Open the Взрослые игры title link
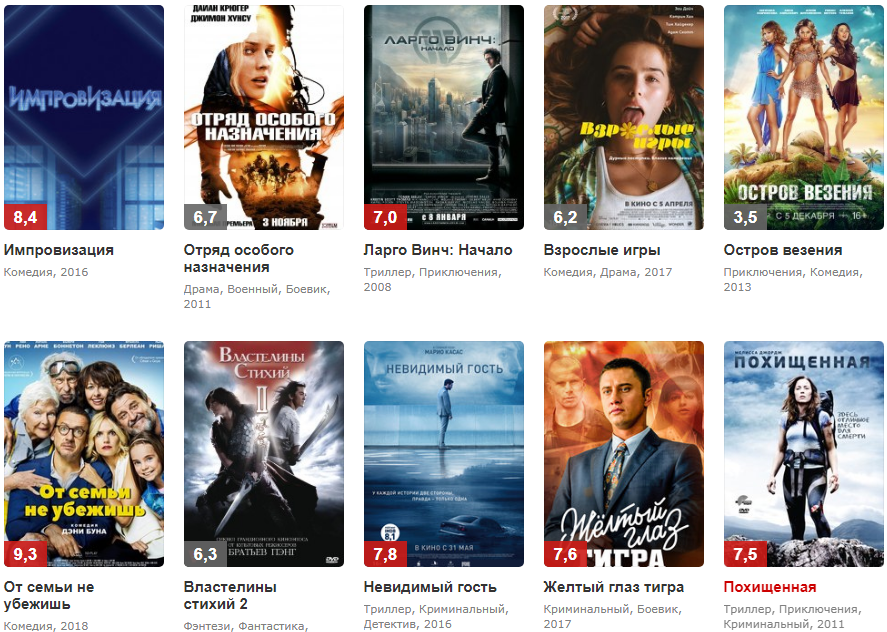This screenshot has height=632, width=887. (x=602, y=250)
